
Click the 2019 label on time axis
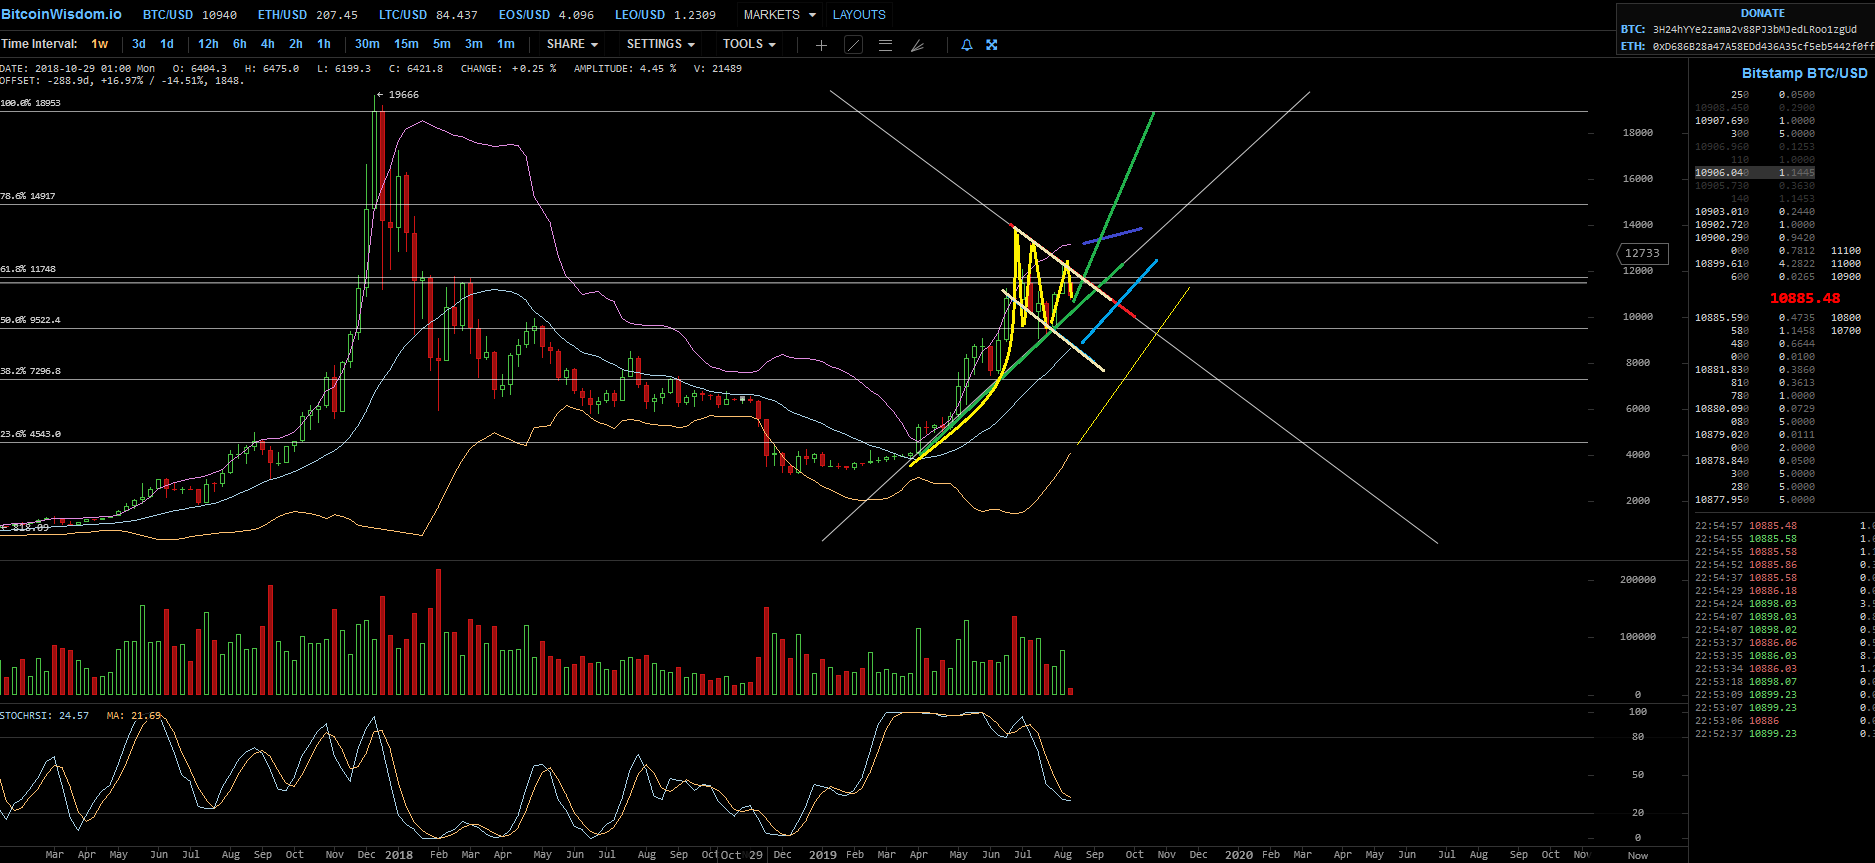(x=823, y=855)
